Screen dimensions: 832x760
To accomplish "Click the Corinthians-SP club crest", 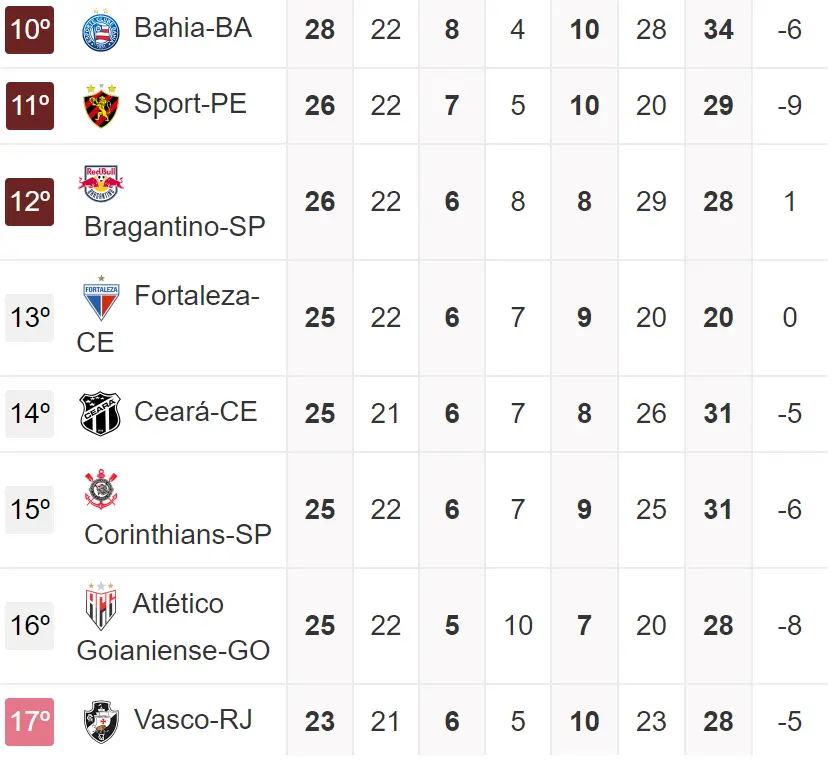I will (101, 490).
